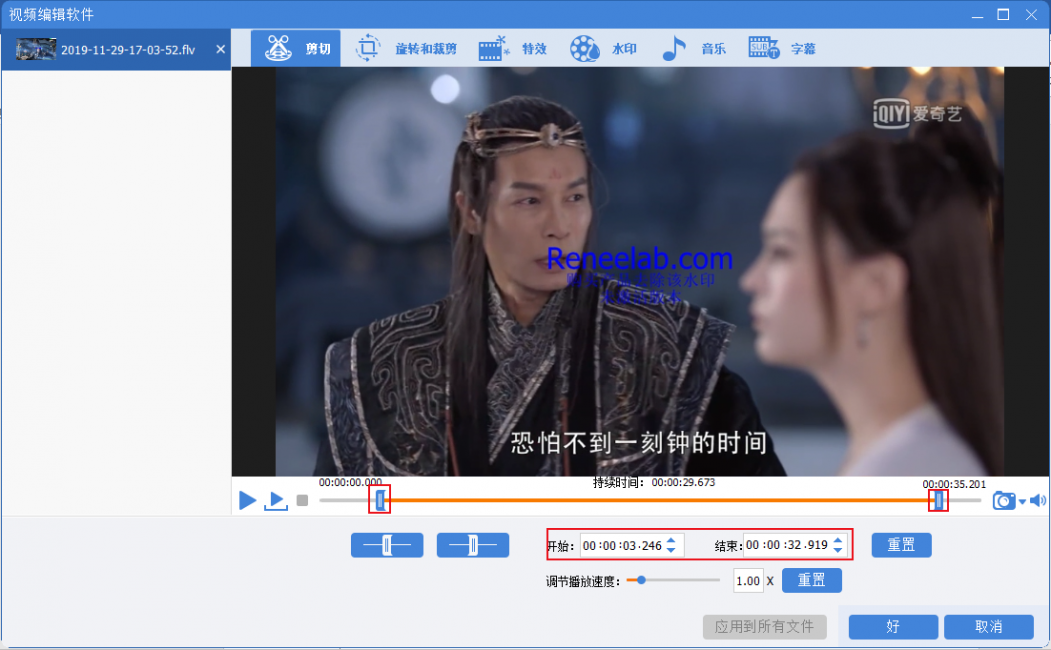
Task: Click the orange timeline track to seek
Action: (x=659, y=500)
